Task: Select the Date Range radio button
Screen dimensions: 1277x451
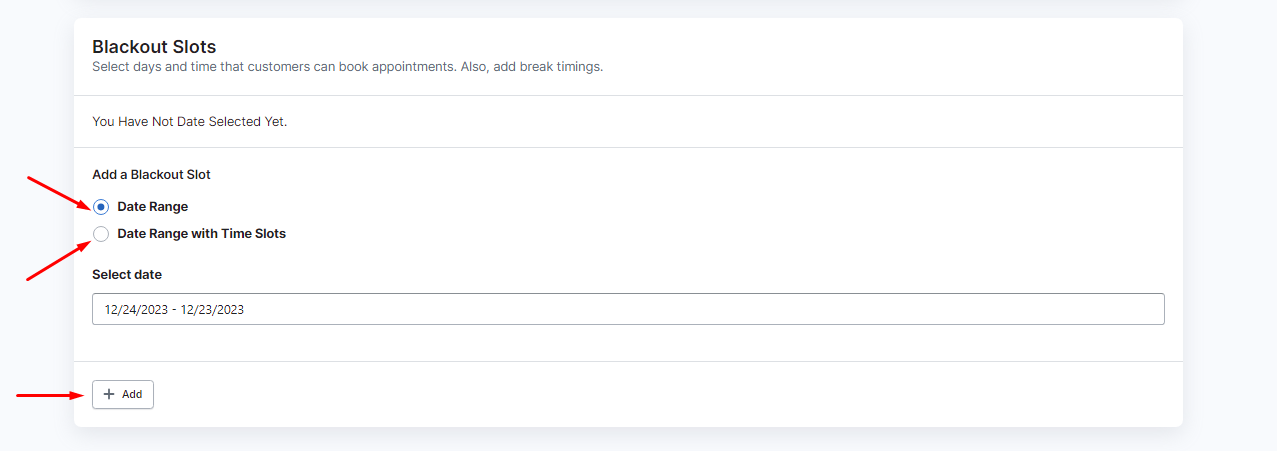Action: (x=101, y=207)
